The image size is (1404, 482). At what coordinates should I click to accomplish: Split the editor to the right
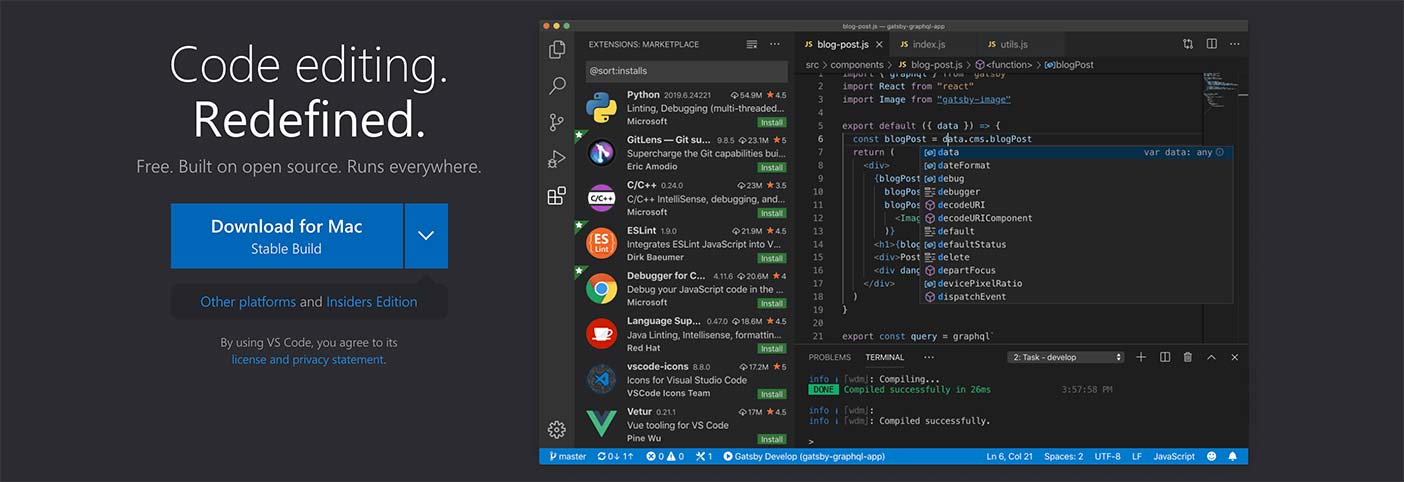point(1211,44)
